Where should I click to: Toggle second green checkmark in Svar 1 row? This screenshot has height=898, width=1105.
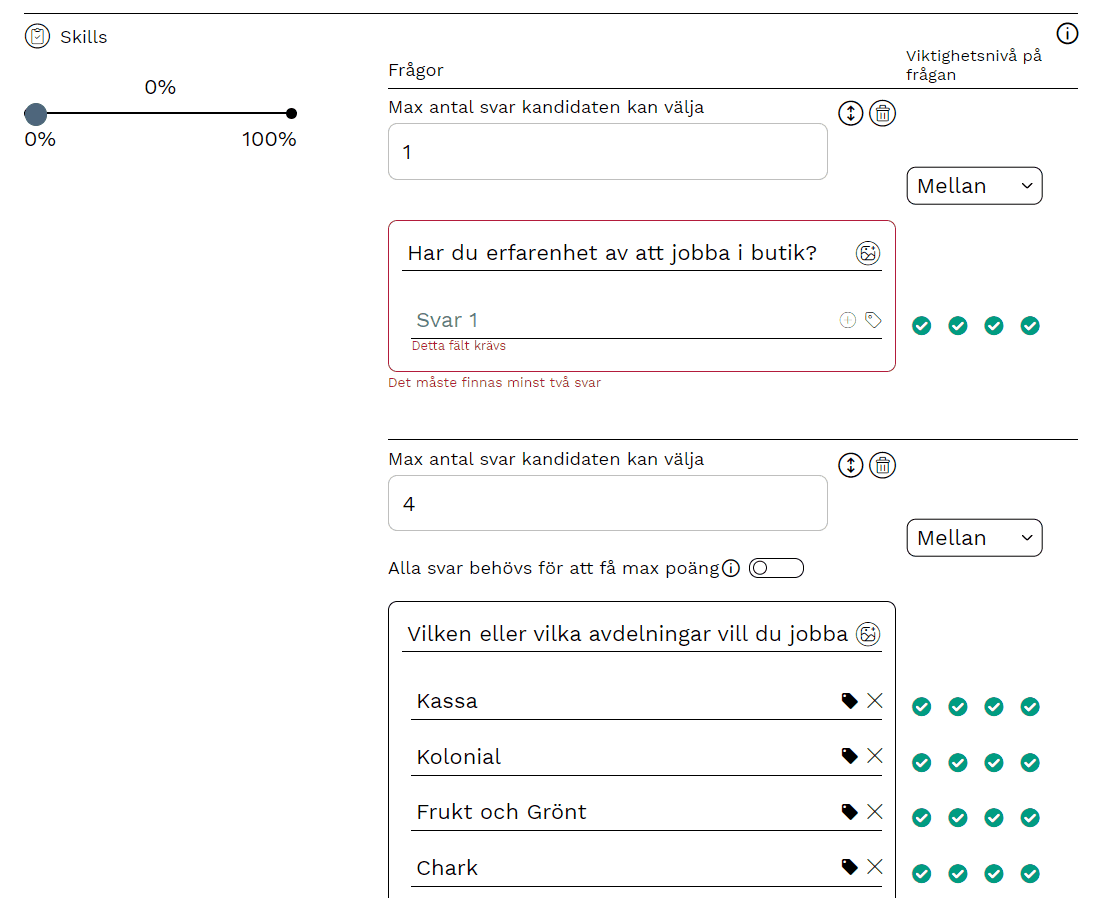point(958,326)
